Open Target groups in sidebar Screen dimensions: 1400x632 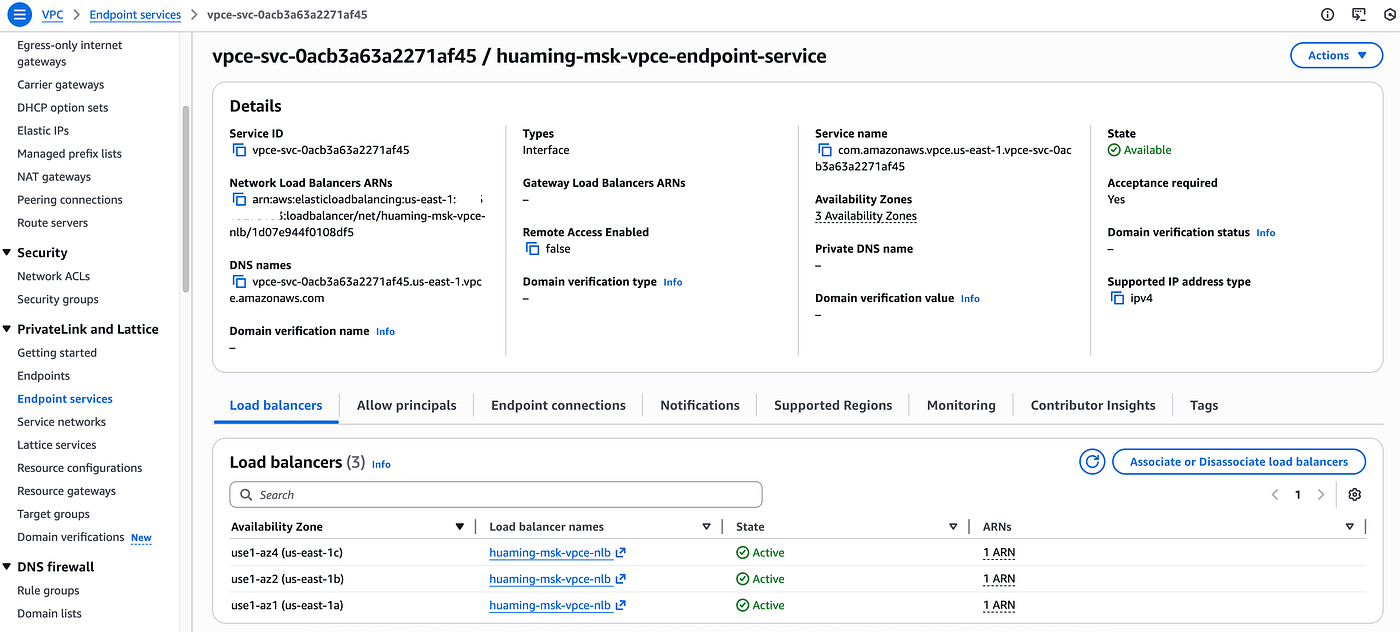[54, 514]
